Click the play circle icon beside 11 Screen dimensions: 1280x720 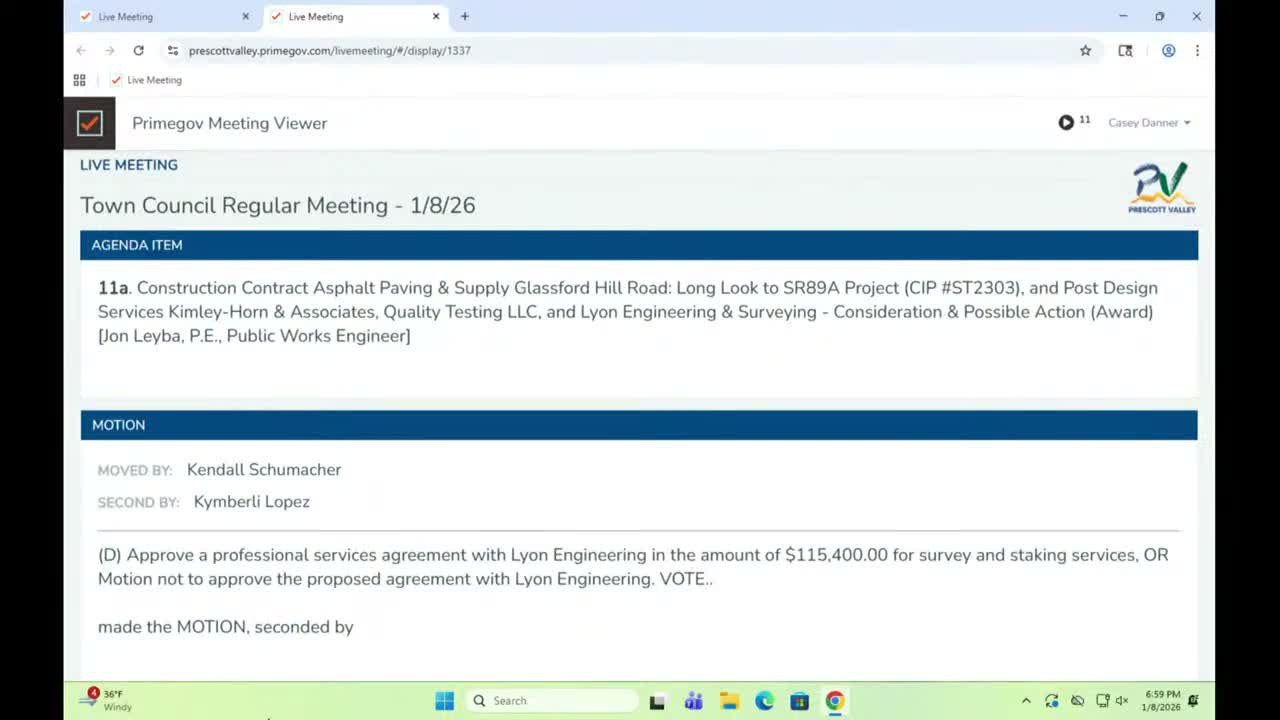(1066, 123)
